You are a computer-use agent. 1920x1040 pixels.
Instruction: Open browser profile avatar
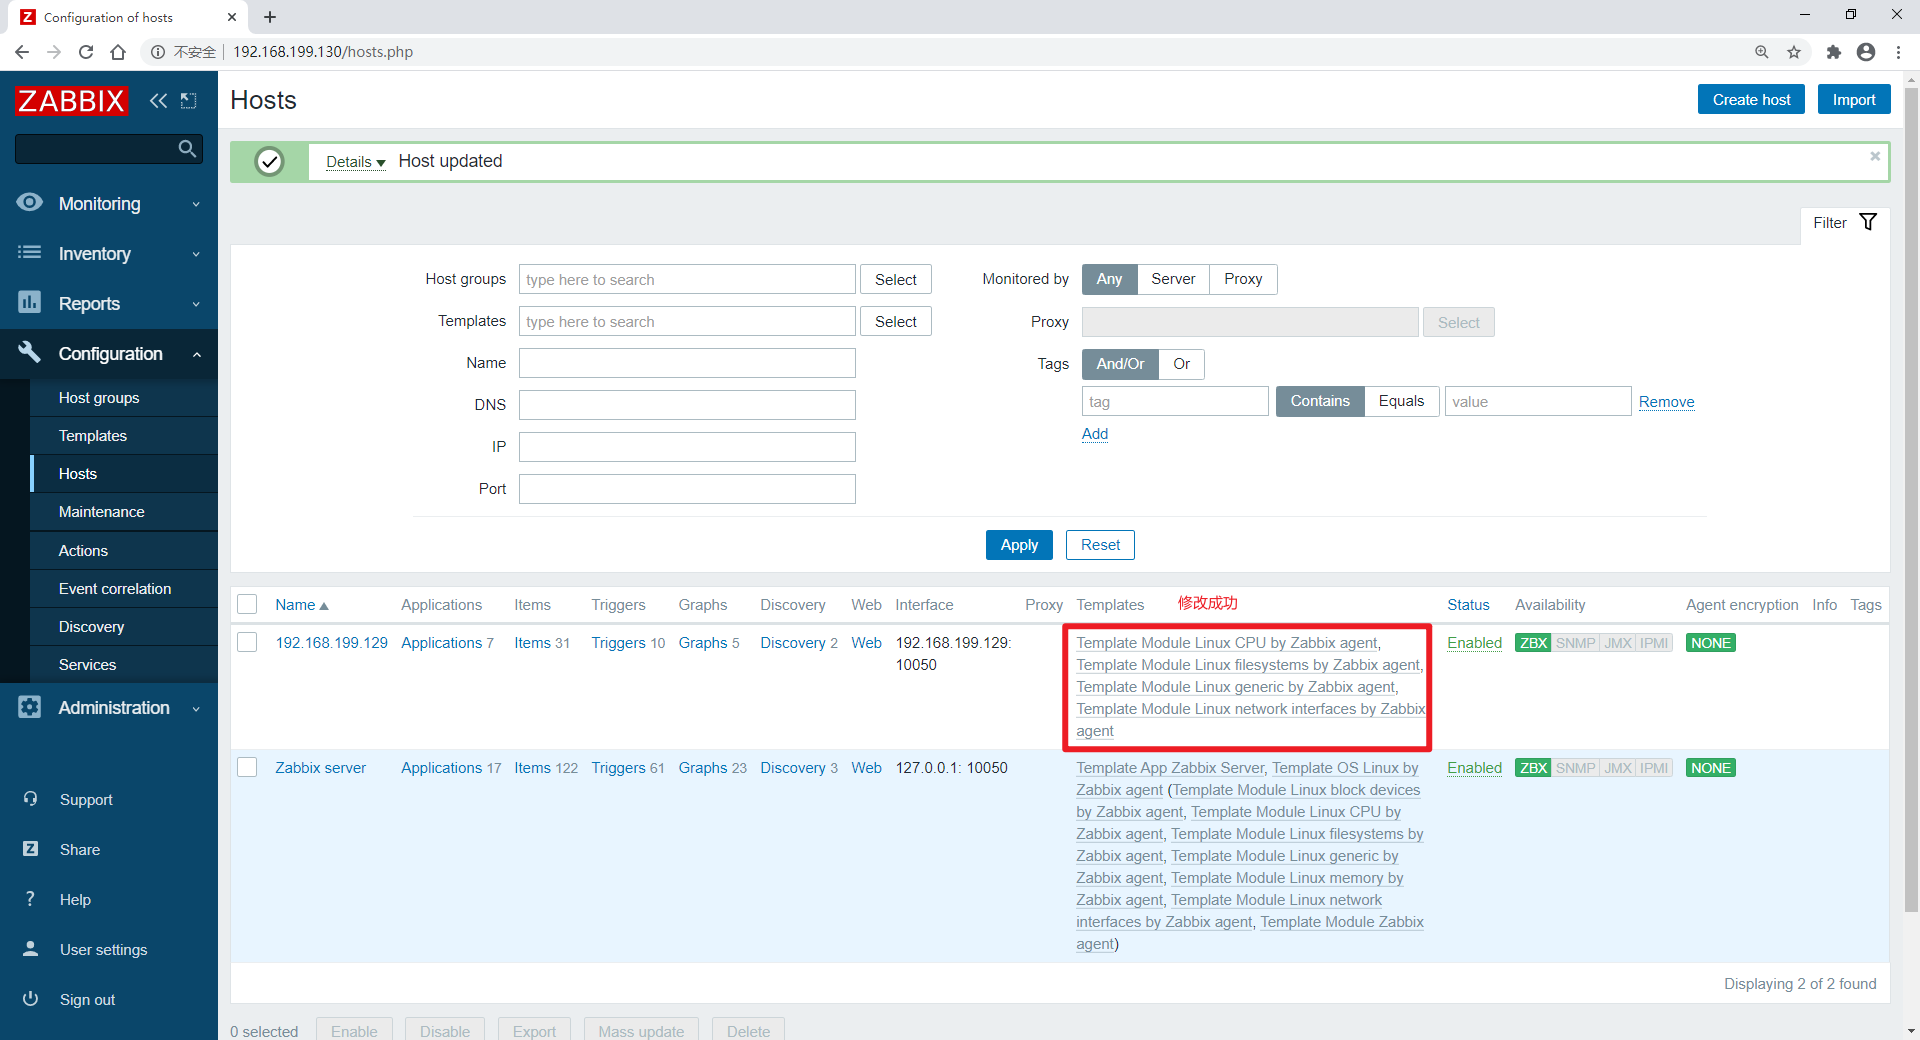1866,52
